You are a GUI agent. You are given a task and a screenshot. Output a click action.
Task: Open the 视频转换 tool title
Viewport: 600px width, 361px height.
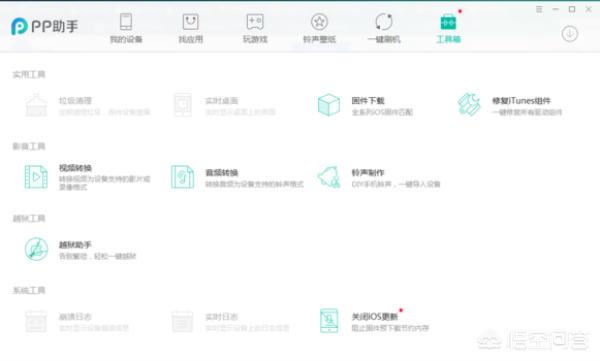pyautogui.click(x=75, y=168)
